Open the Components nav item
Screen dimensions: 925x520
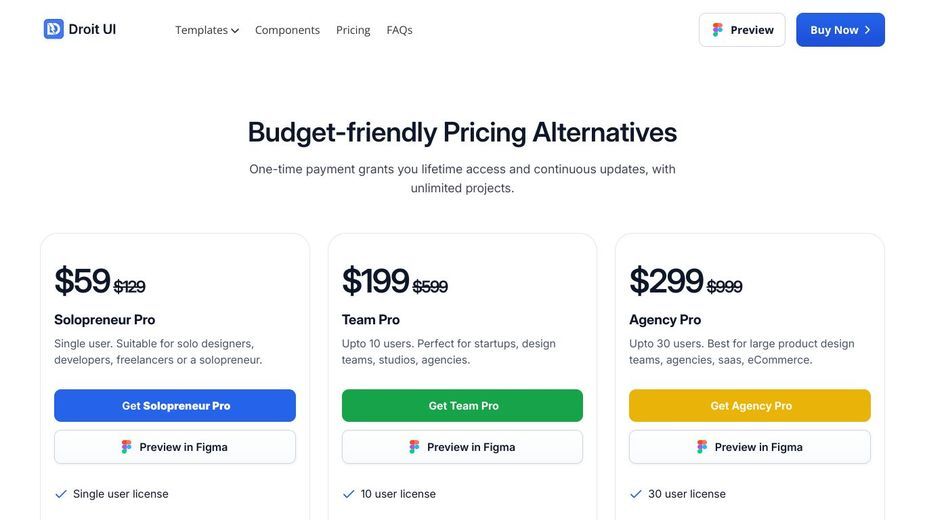[287, 30]
